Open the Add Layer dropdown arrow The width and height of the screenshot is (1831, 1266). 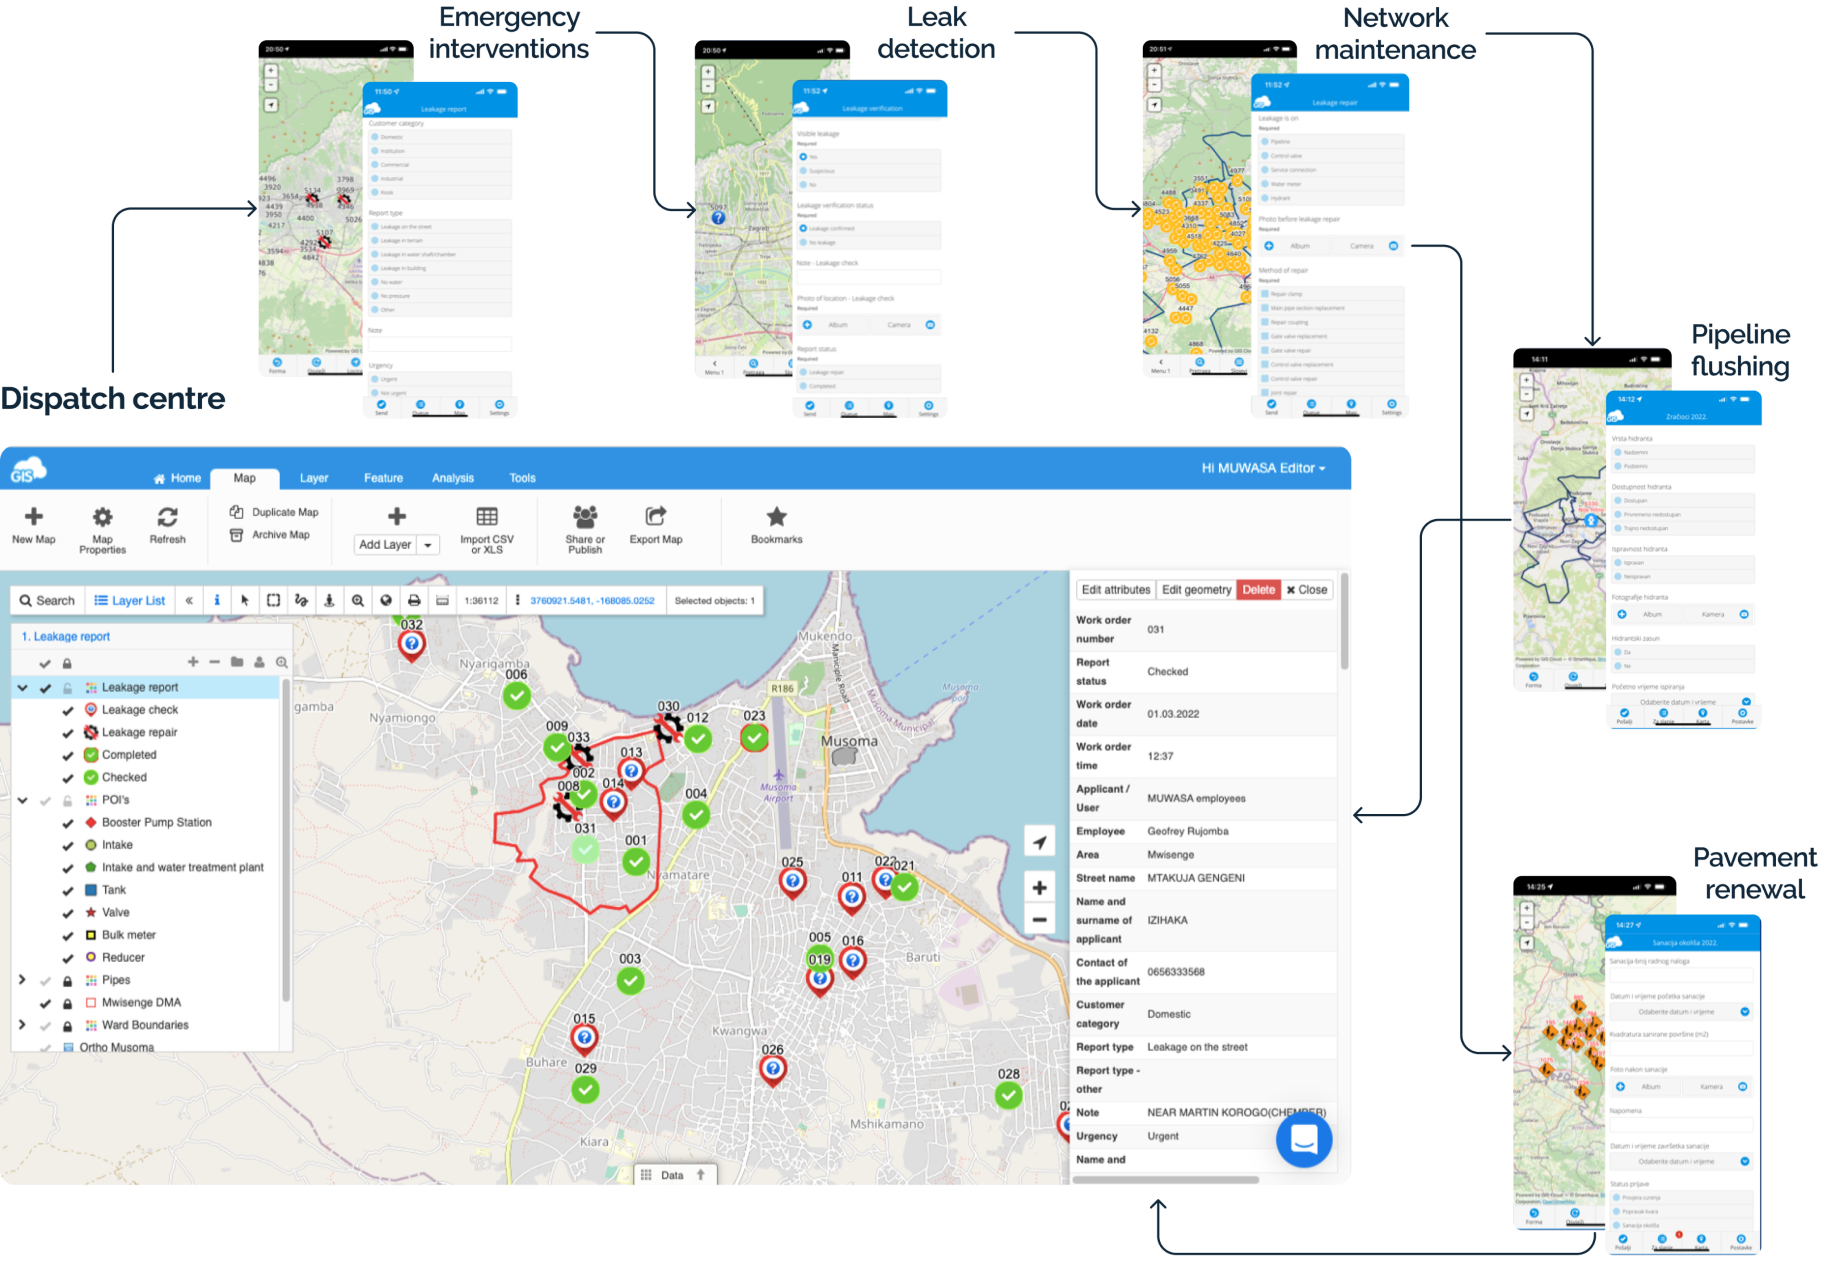click(x=428, y=545)
